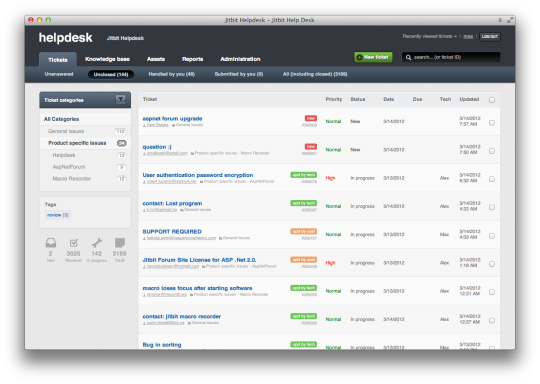540x384 pixels.
Task: Click the 'new' badge on aspnet forum upgrade
Action: (311, 118)
